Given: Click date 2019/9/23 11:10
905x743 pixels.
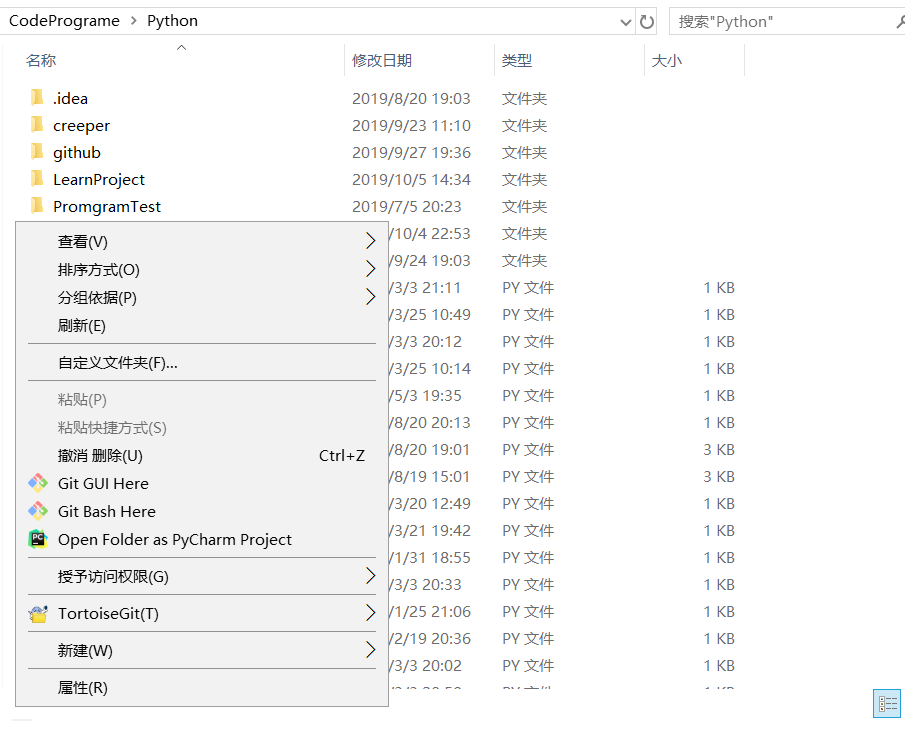Looking at the screenshot, I should pyautogui.click(x=412, y=126).
